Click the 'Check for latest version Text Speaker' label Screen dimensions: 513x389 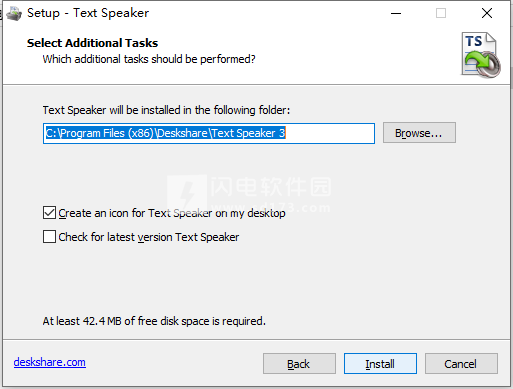pos(149,237)
